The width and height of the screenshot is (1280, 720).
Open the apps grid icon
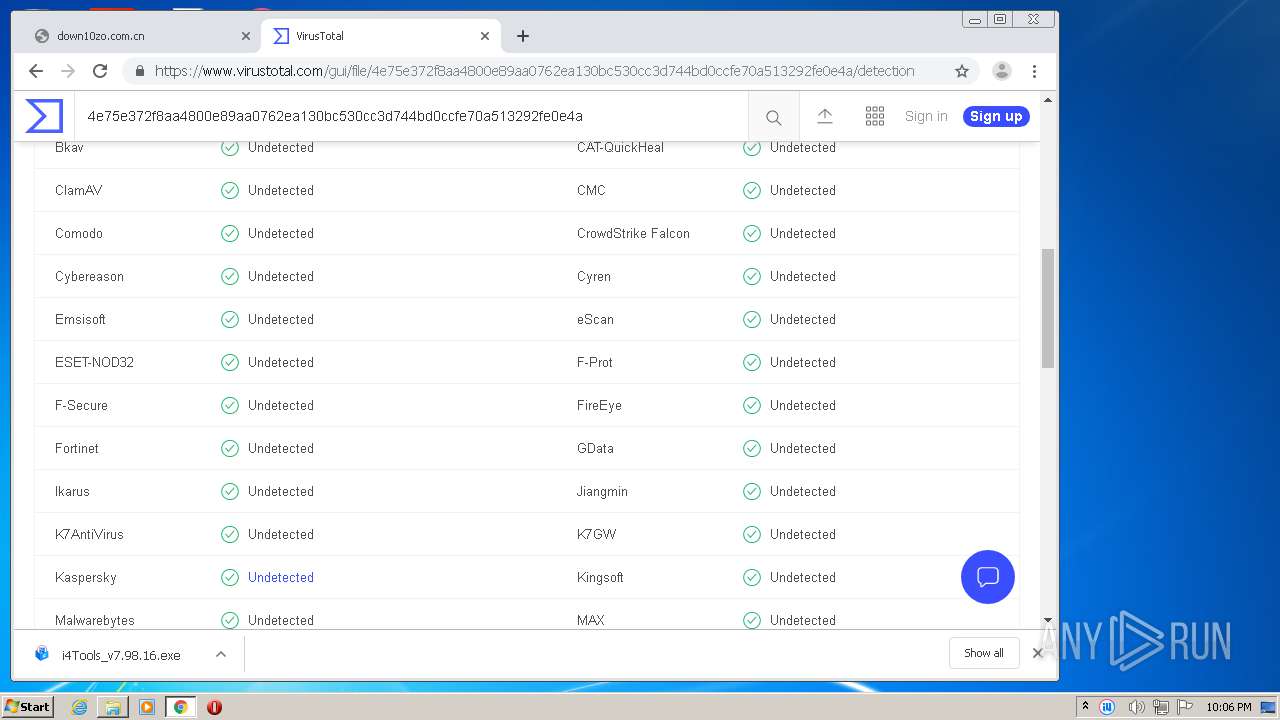(875, 116)
